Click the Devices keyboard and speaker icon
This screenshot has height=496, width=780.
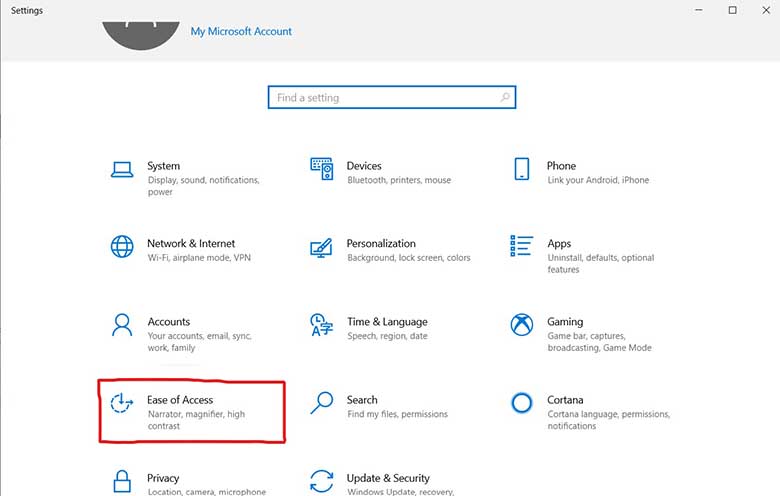coord(322,169)
